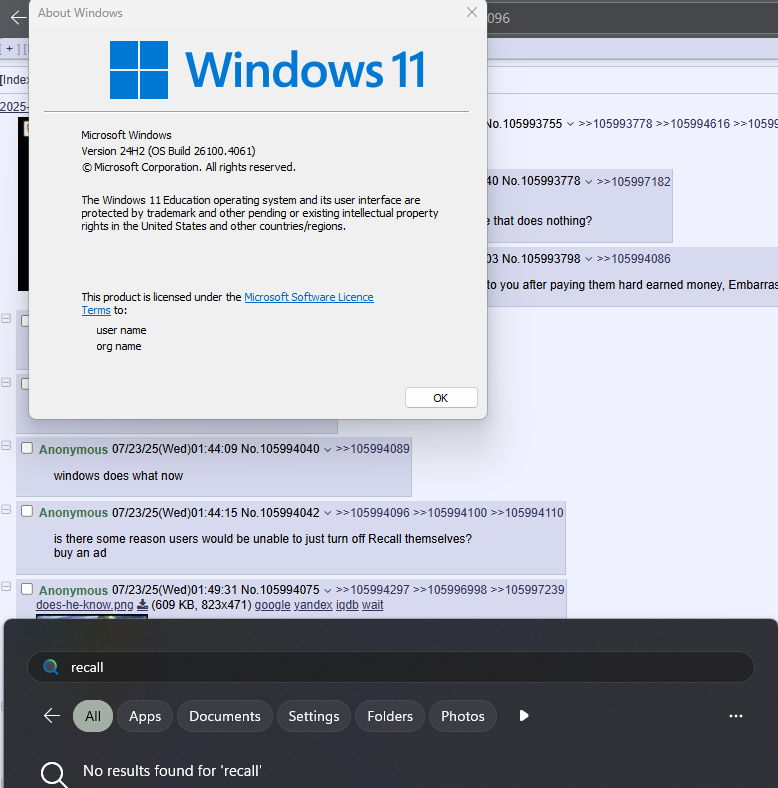Follow reply link >>105994110

[x=527, y=513]
